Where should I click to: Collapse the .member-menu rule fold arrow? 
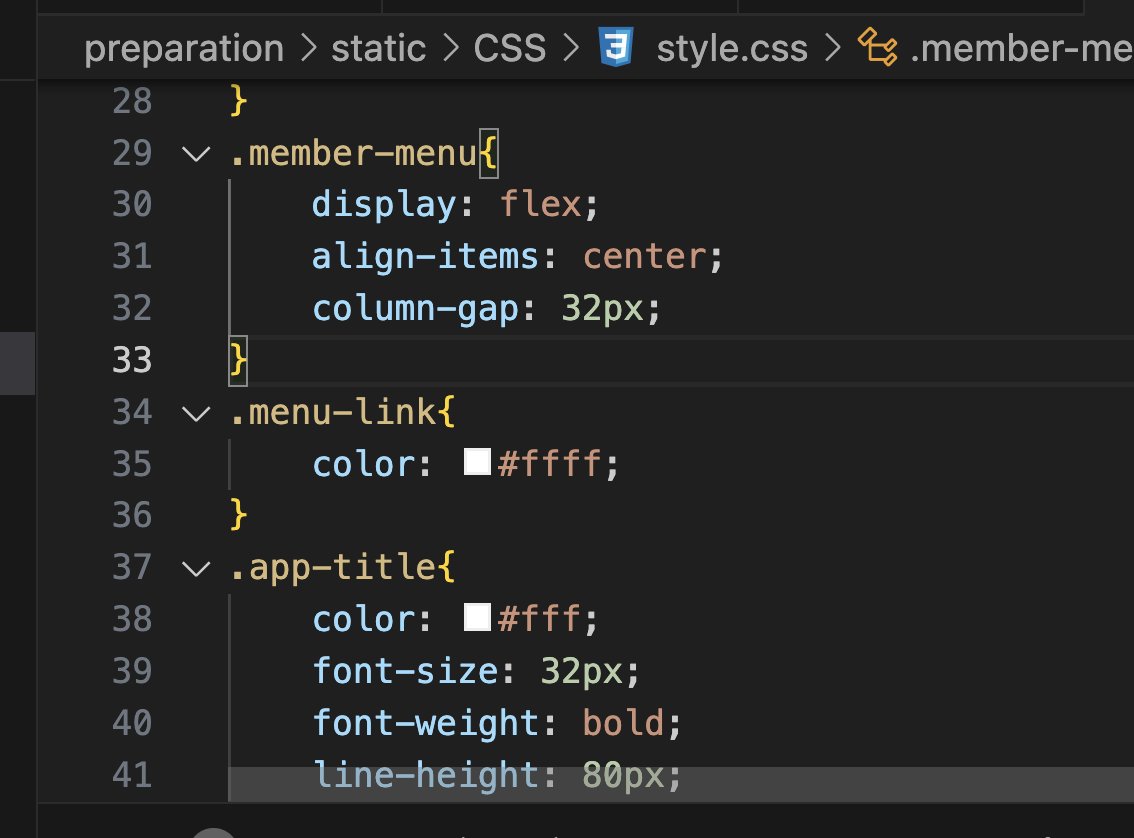(196, 154)
